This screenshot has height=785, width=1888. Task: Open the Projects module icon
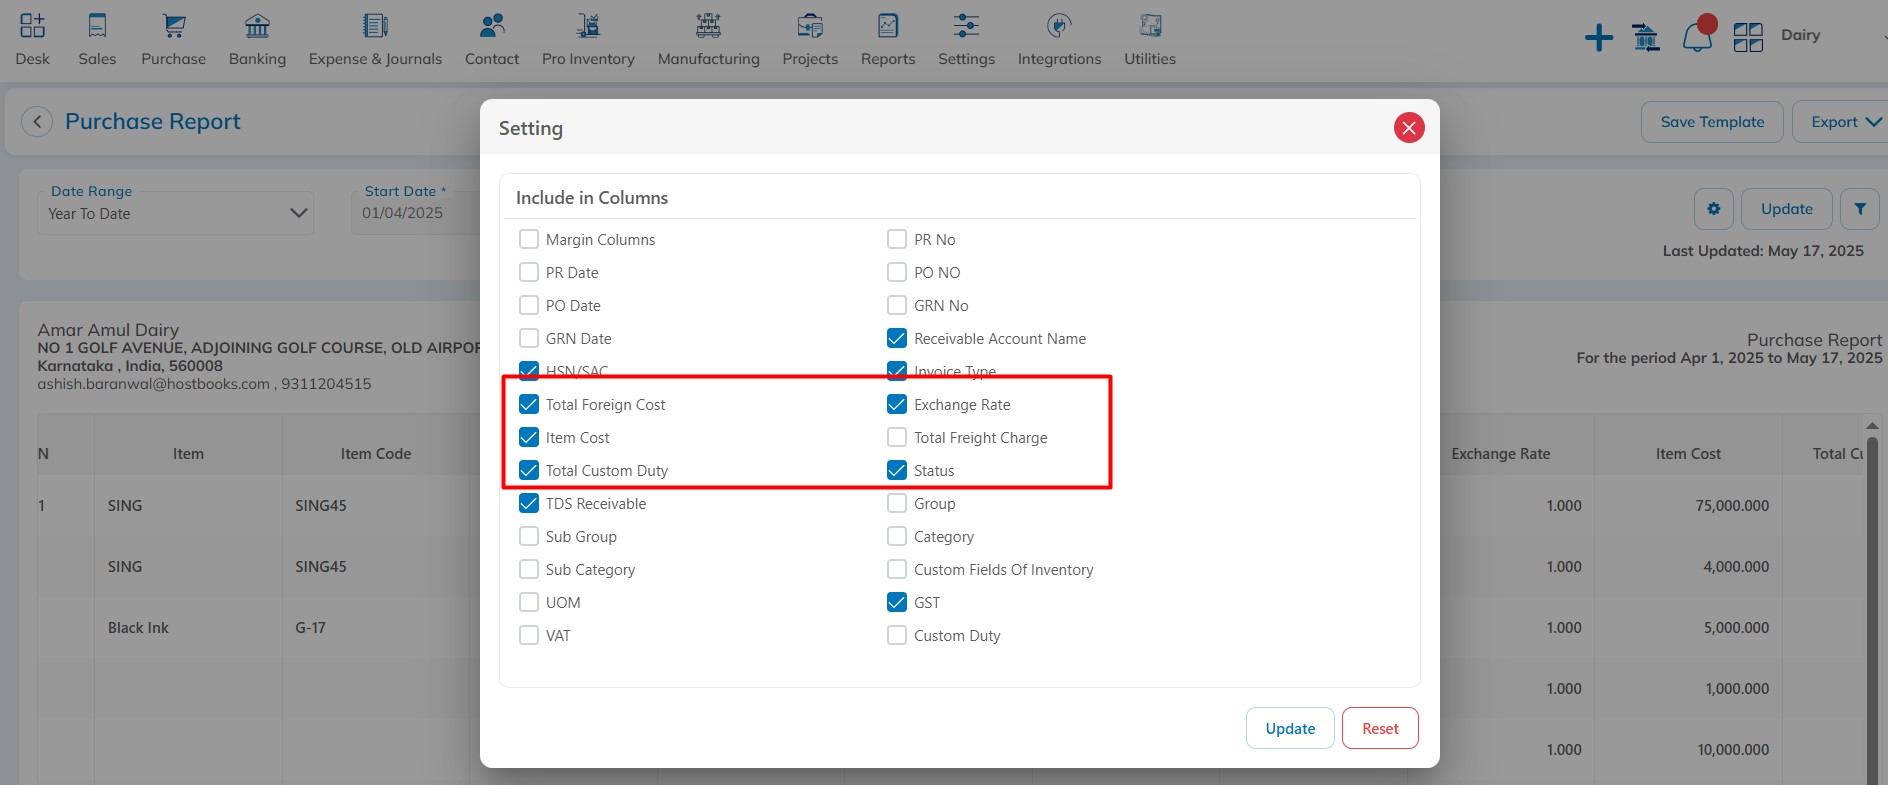[810, 25]
